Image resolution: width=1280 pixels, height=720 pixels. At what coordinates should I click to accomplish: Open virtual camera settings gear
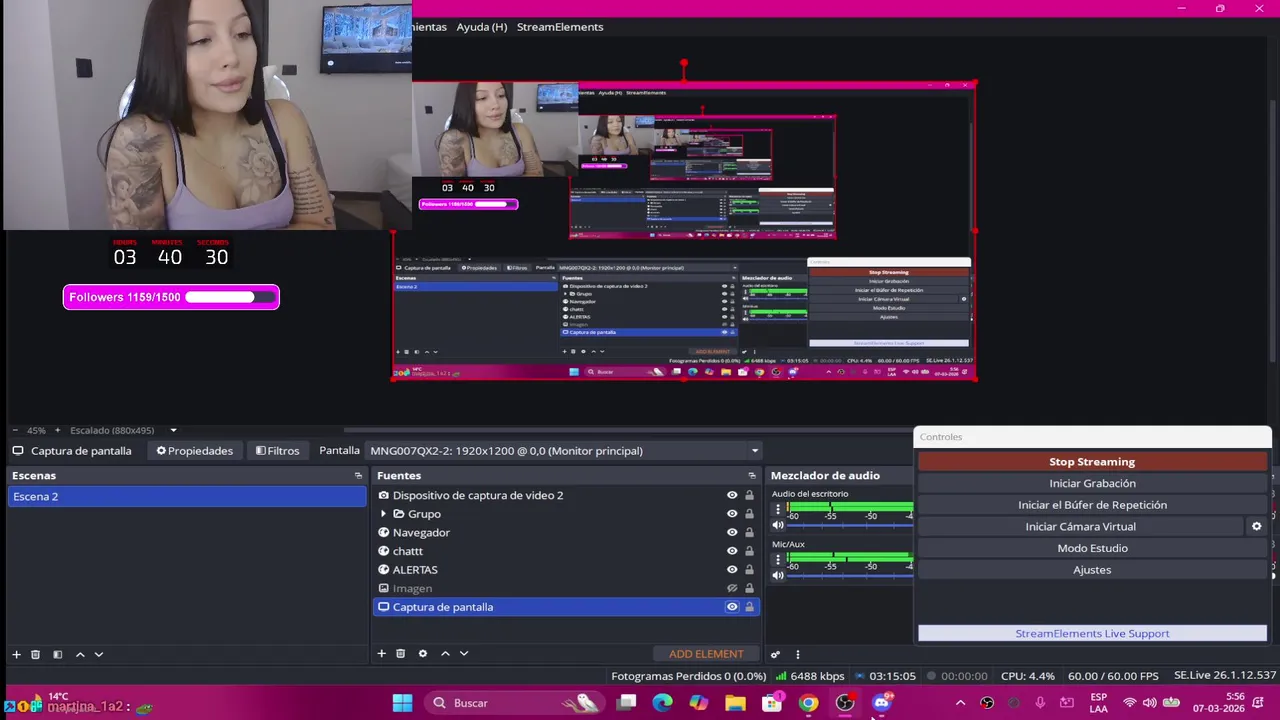click(1257, 526)
